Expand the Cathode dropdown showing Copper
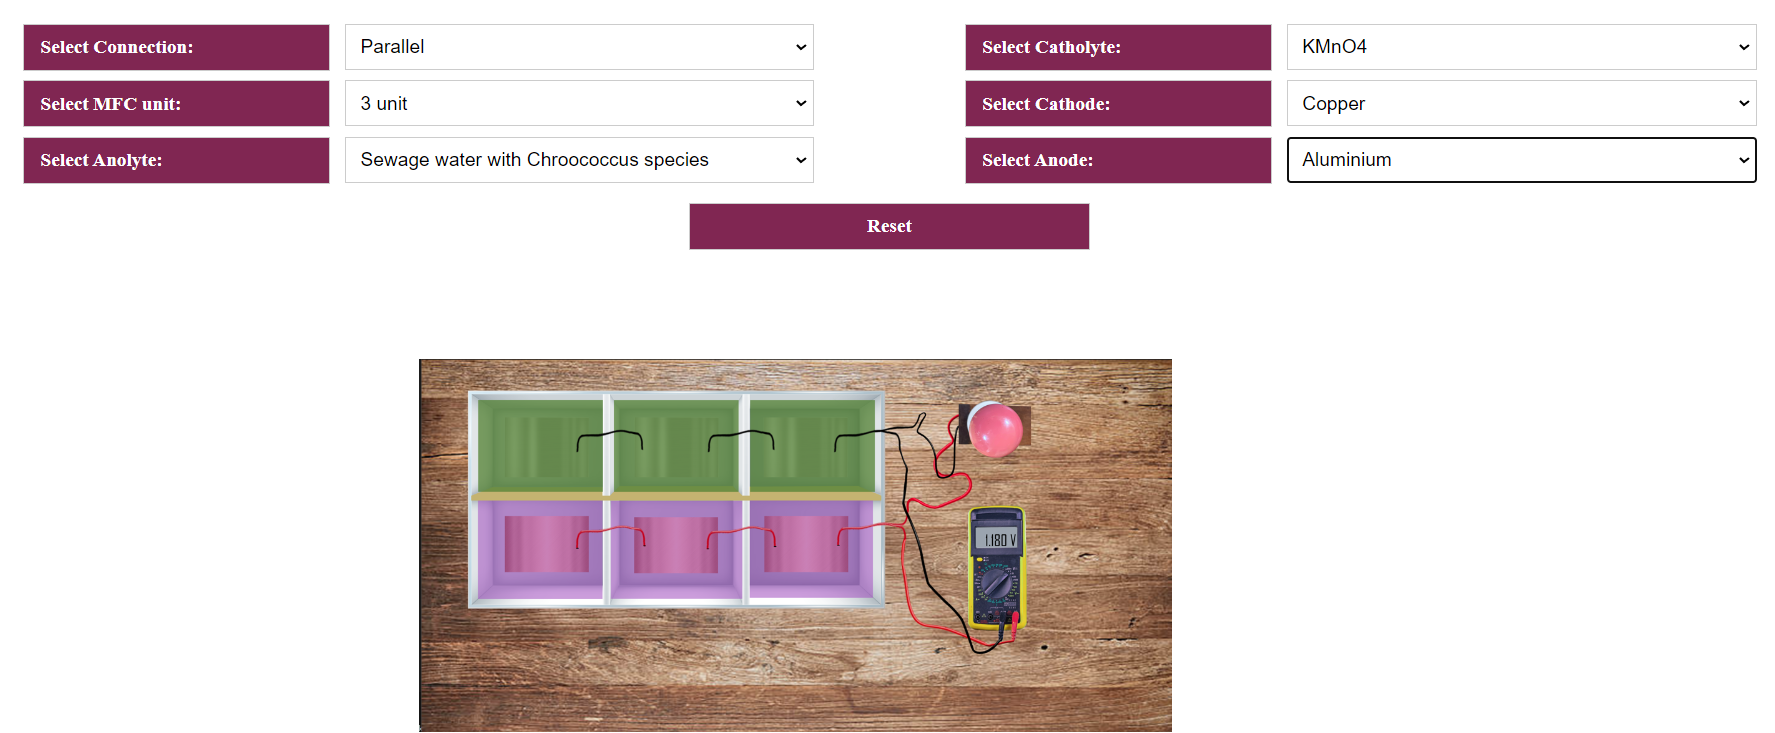 point(1521,103)
